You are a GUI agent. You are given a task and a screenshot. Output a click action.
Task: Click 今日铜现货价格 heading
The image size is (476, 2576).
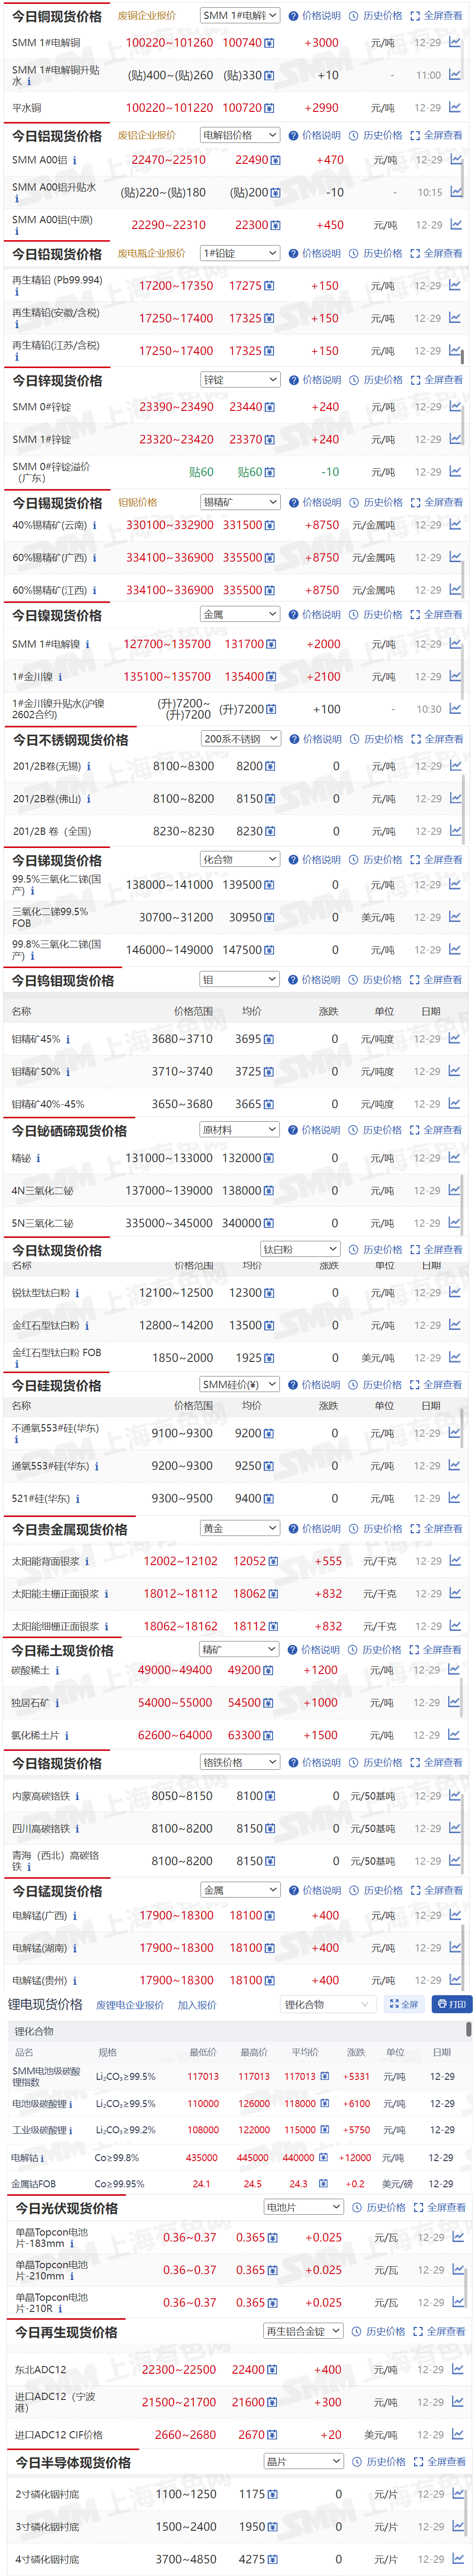point(57,16)
